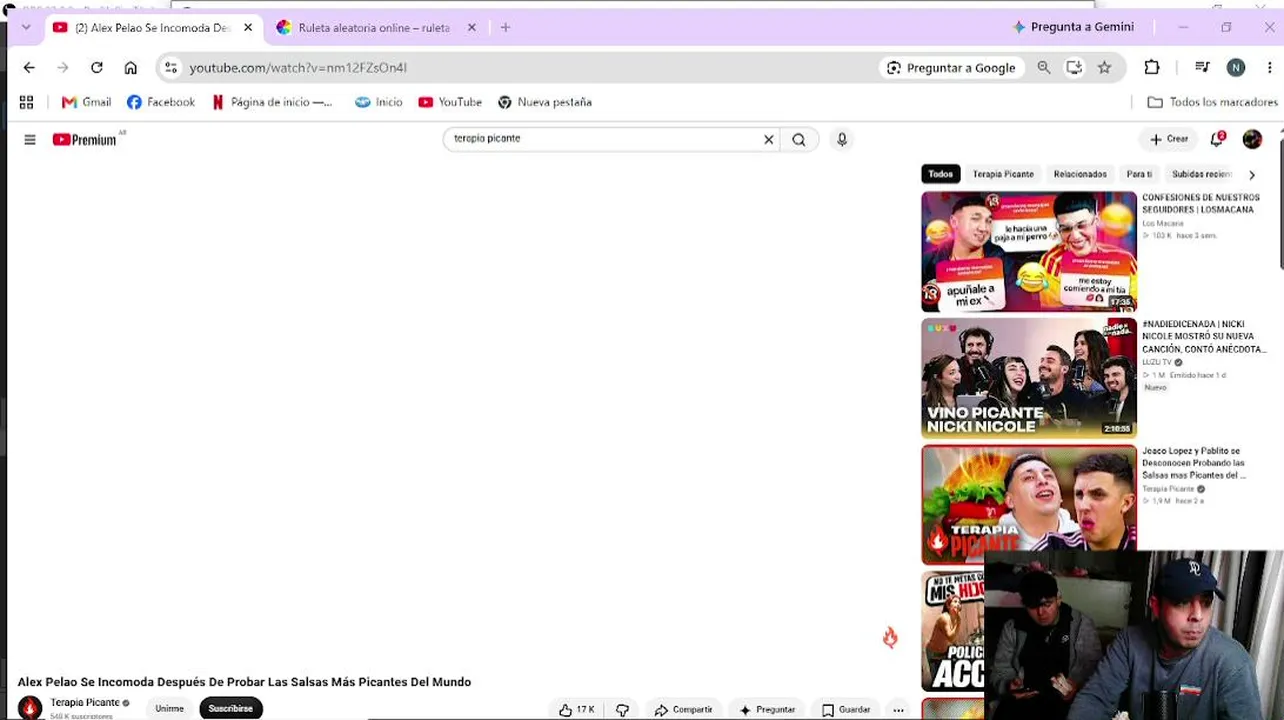The height and width of the screenshot is (720, 1284).
Task: Open the Inicio bookmark
Action: pos(379,102)
